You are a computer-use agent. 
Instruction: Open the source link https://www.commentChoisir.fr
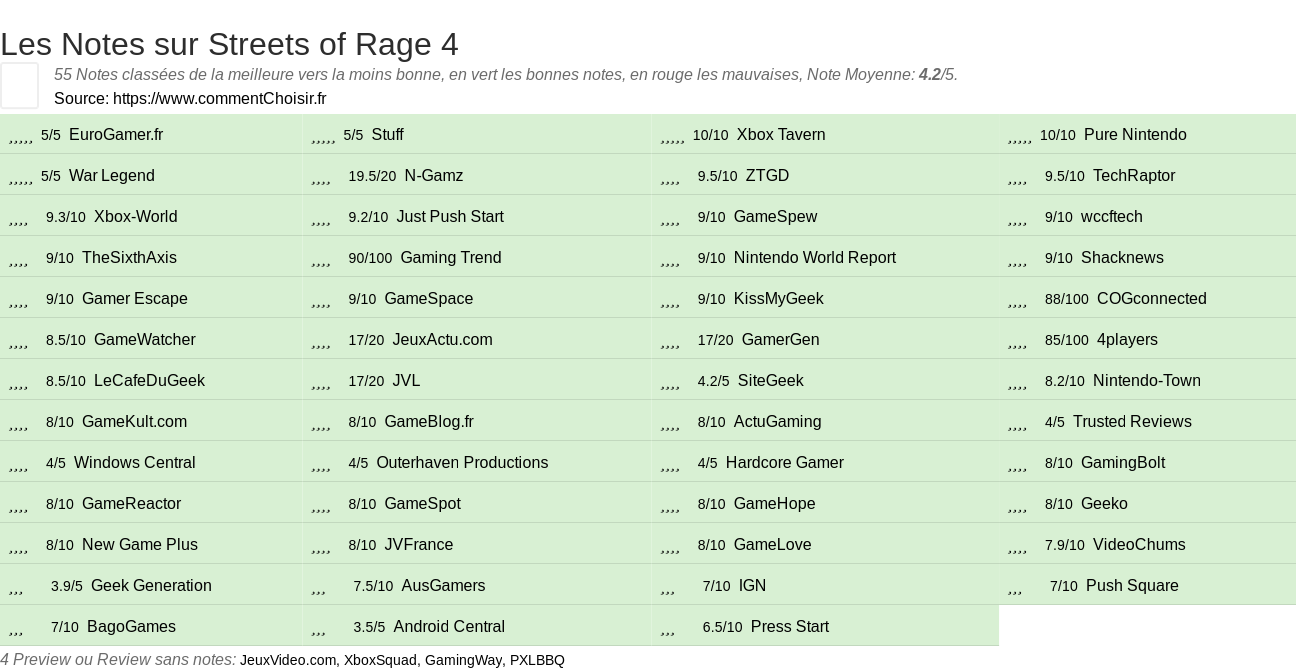[219, 98]
